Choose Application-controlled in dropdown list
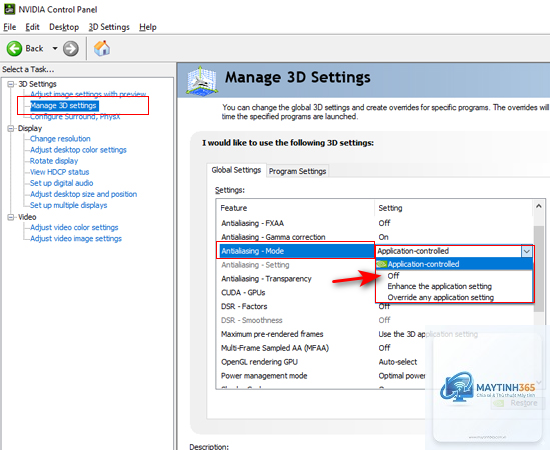 pyautogui.click(x=454, y=264)
